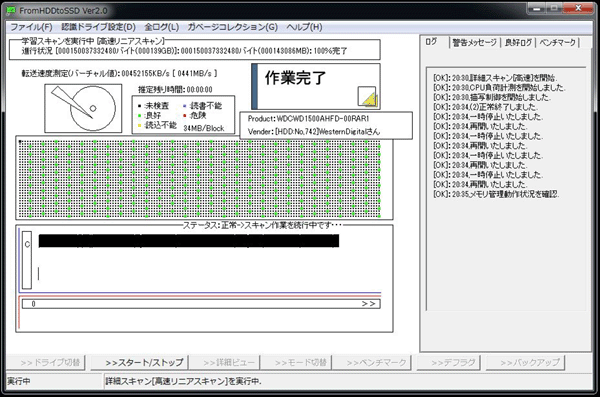Click the >>ベンチマーク button
This screenshot has height=397, width=600.
372,363
